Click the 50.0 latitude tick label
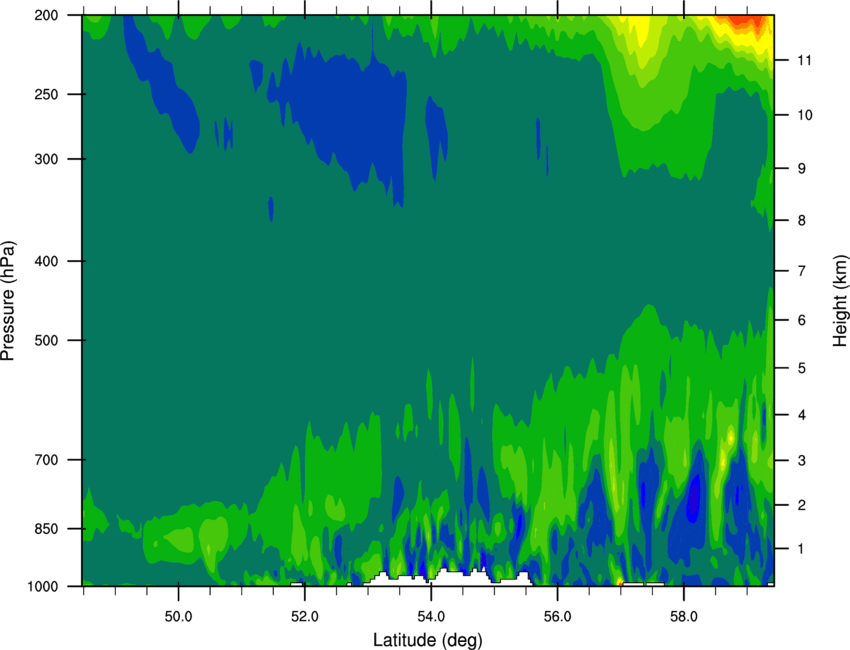 click(x=178, y=616)
